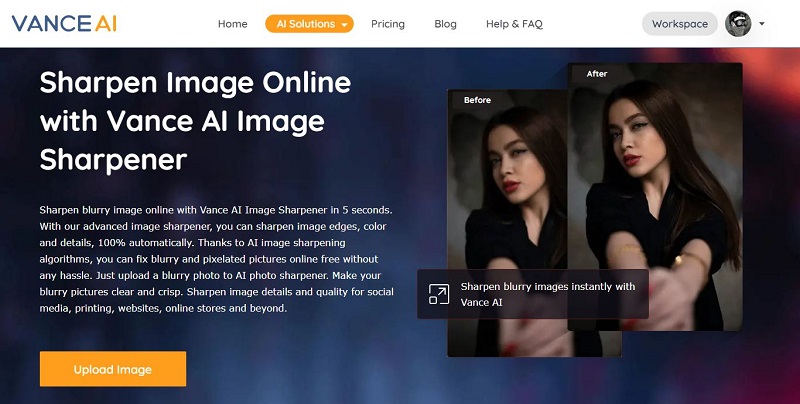Open Help & FAQ
The height and width of the screenshot is (404, 800).
514,24
